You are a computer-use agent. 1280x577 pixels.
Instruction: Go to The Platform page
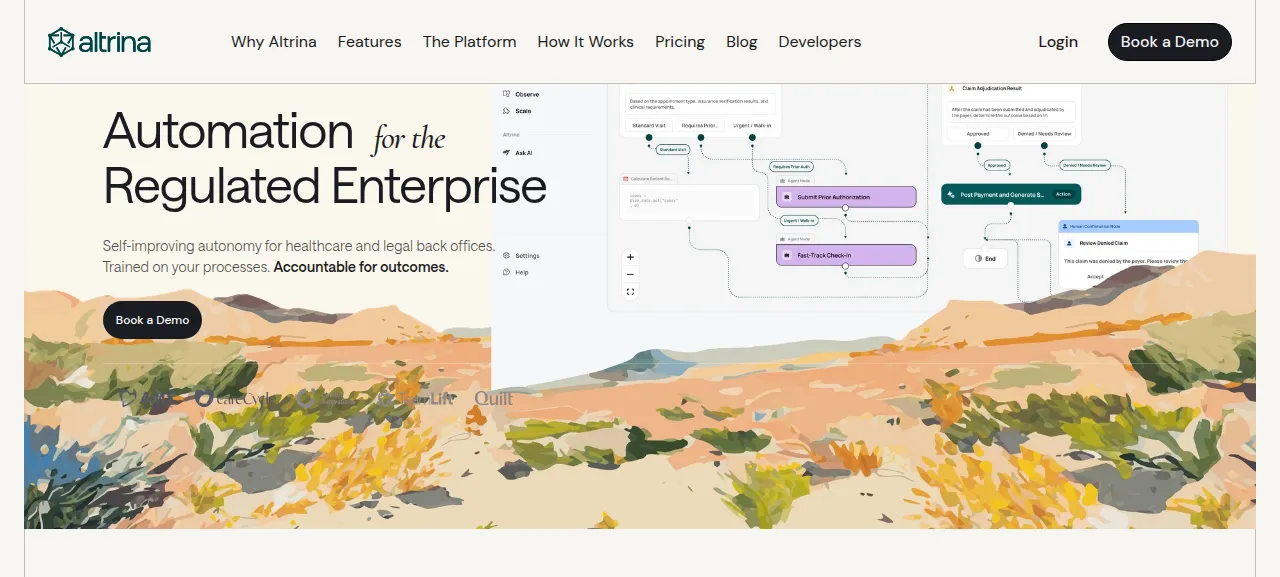pos(470,42)
